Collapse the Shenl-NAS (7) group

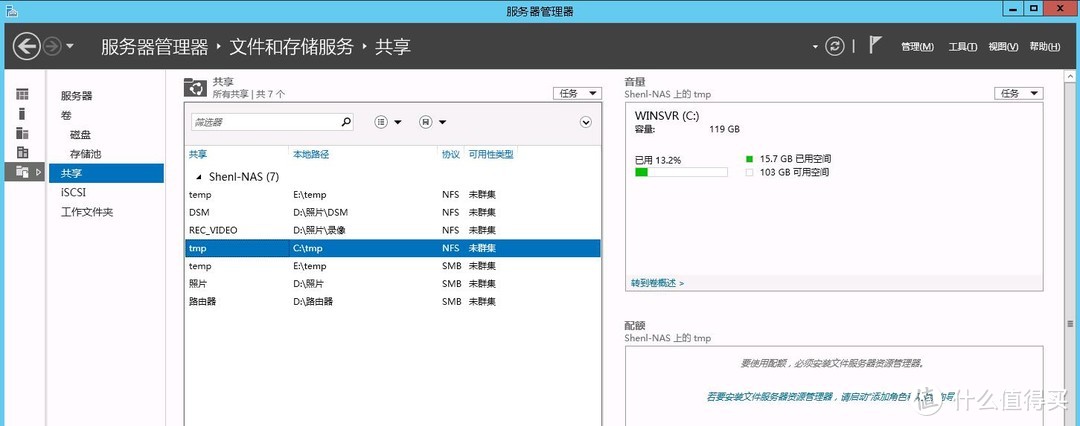click(197, 176)
